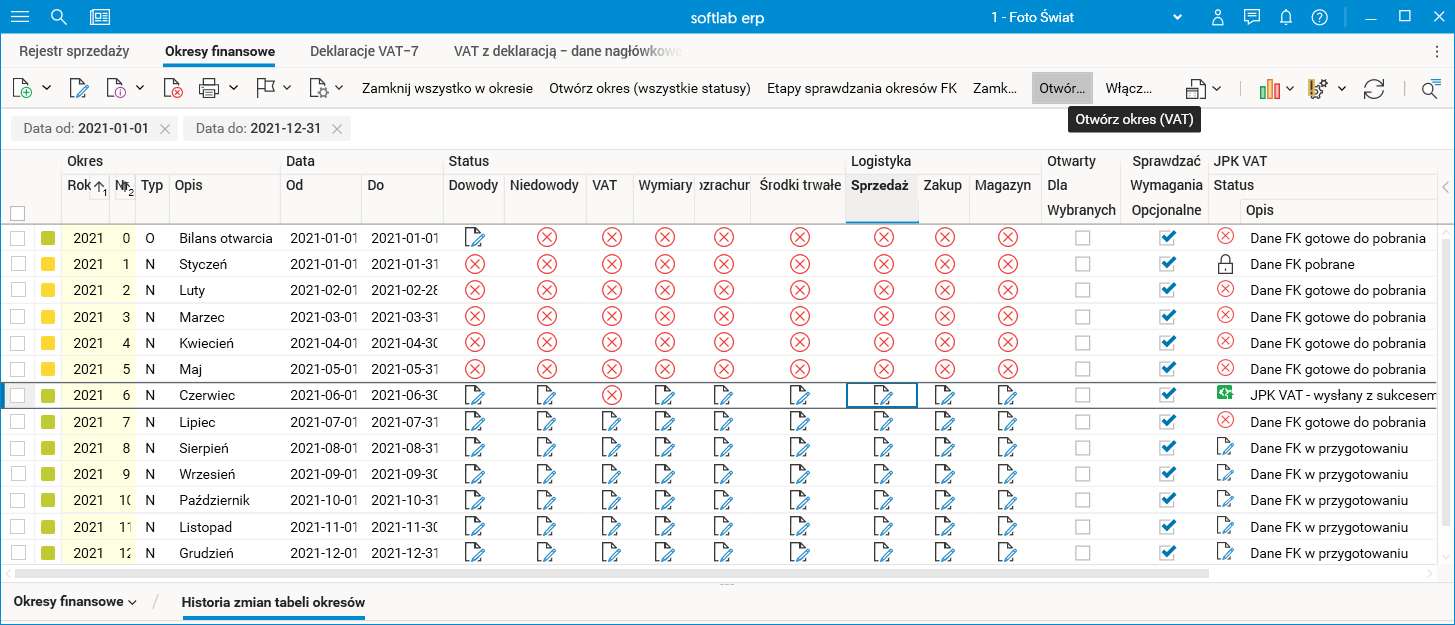The height and width of the screenshot is (625, 1455).
Task: Click the add new document icon
Action: pos(22,89)
